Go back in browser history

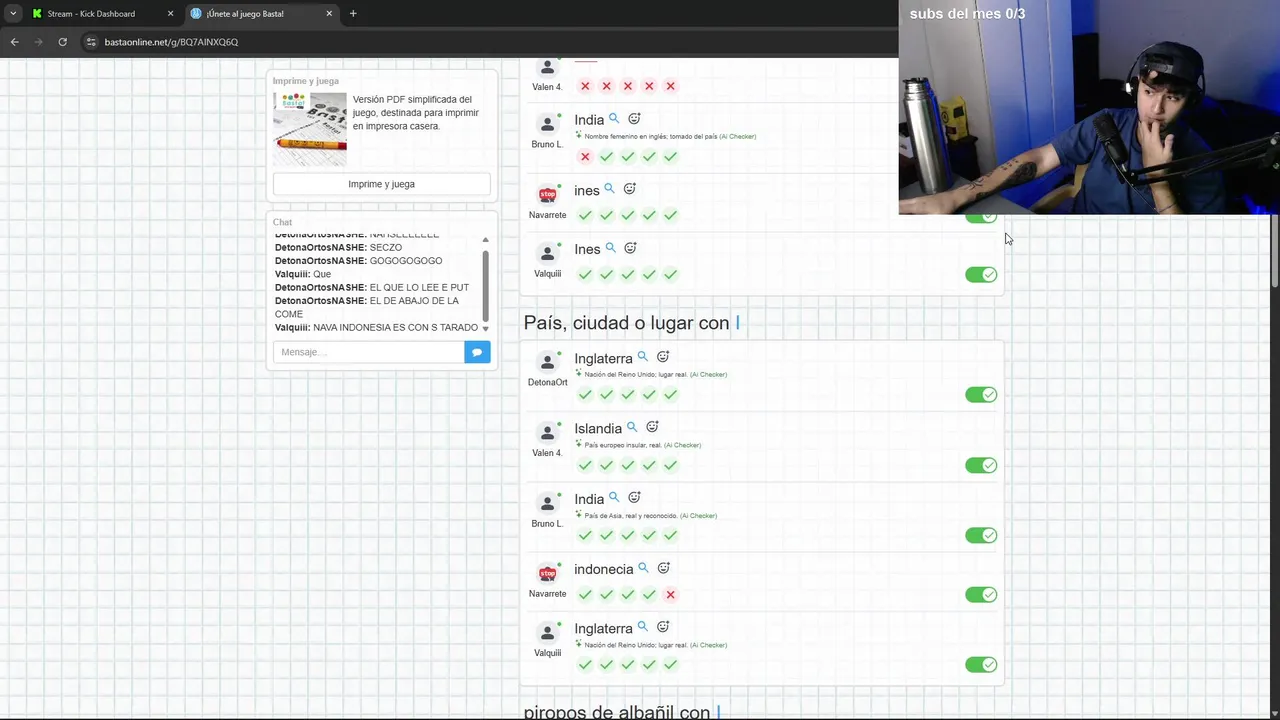[14, 42]
